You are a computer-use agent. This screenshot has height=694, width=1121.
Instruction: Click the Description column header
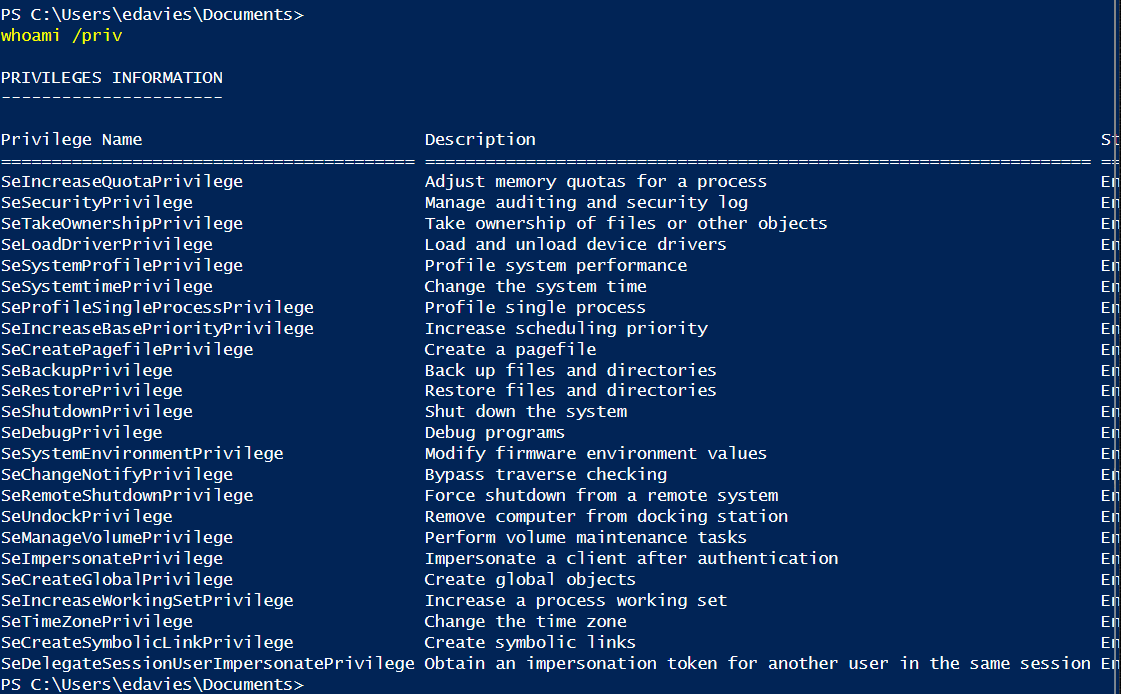coord(480,139)
